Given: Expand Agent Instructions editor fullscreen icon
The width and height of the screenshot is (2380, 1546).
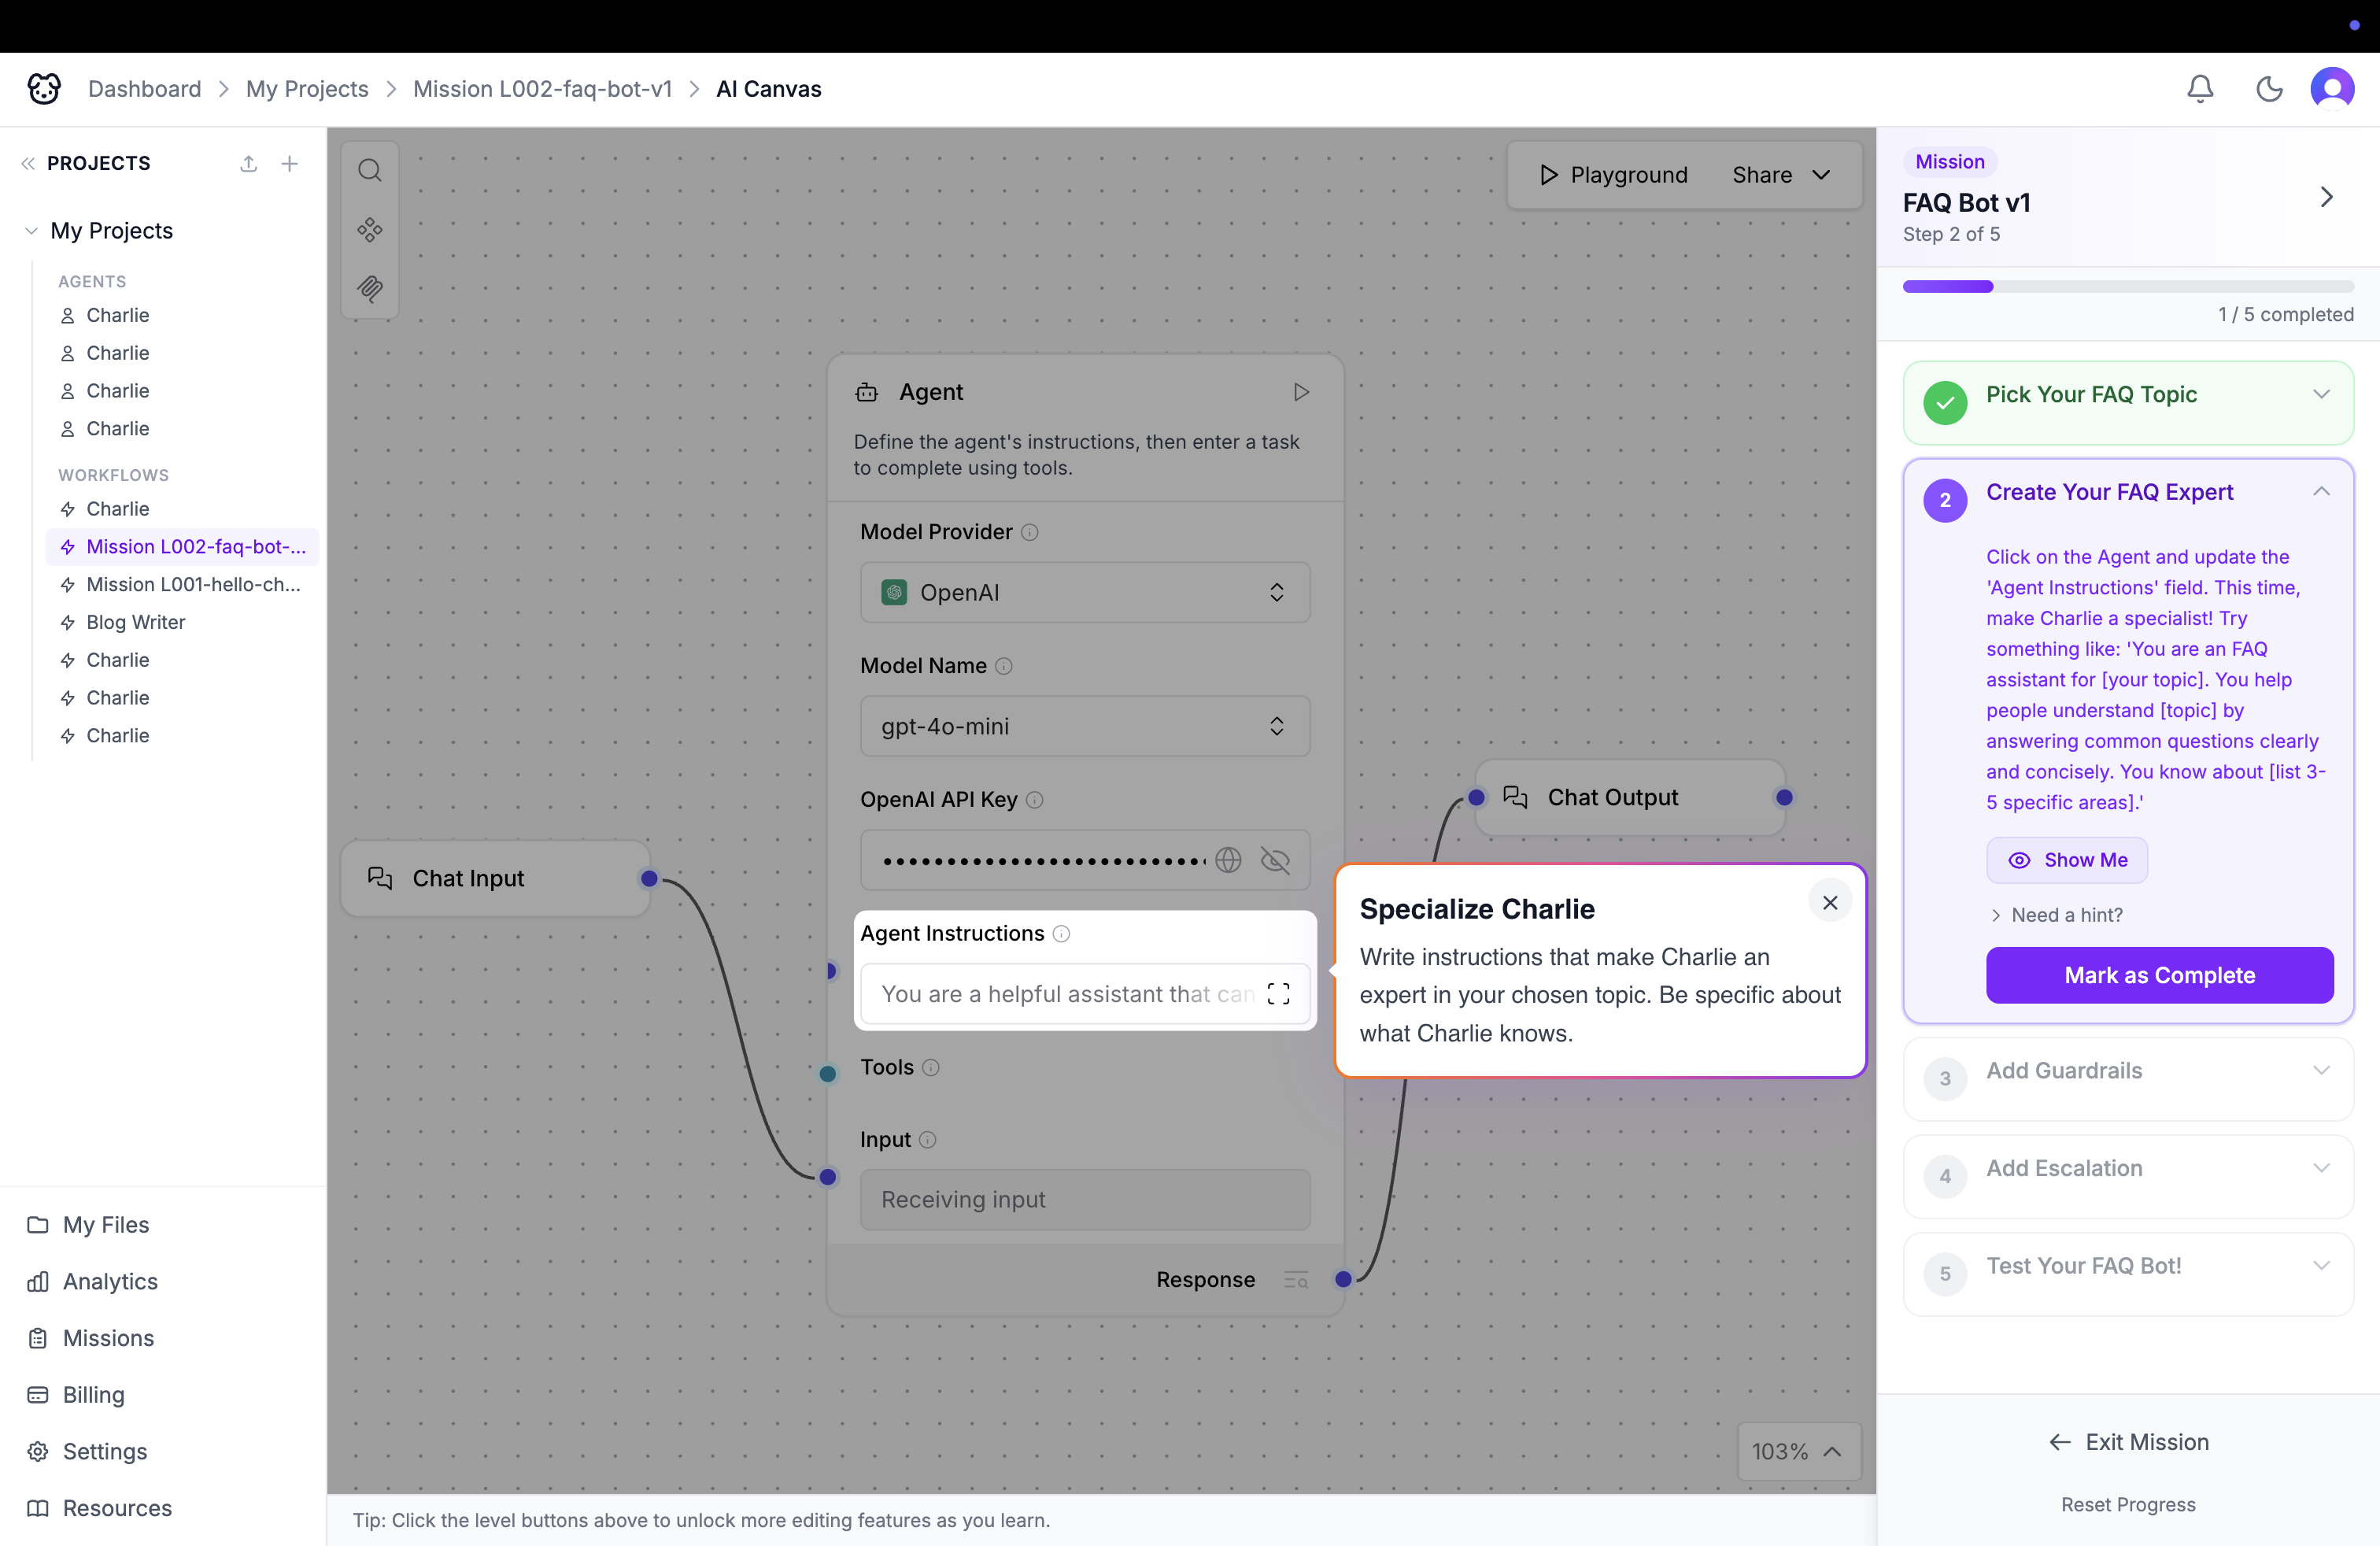Looking at the screenshot, I should [x=1278, y=994].
